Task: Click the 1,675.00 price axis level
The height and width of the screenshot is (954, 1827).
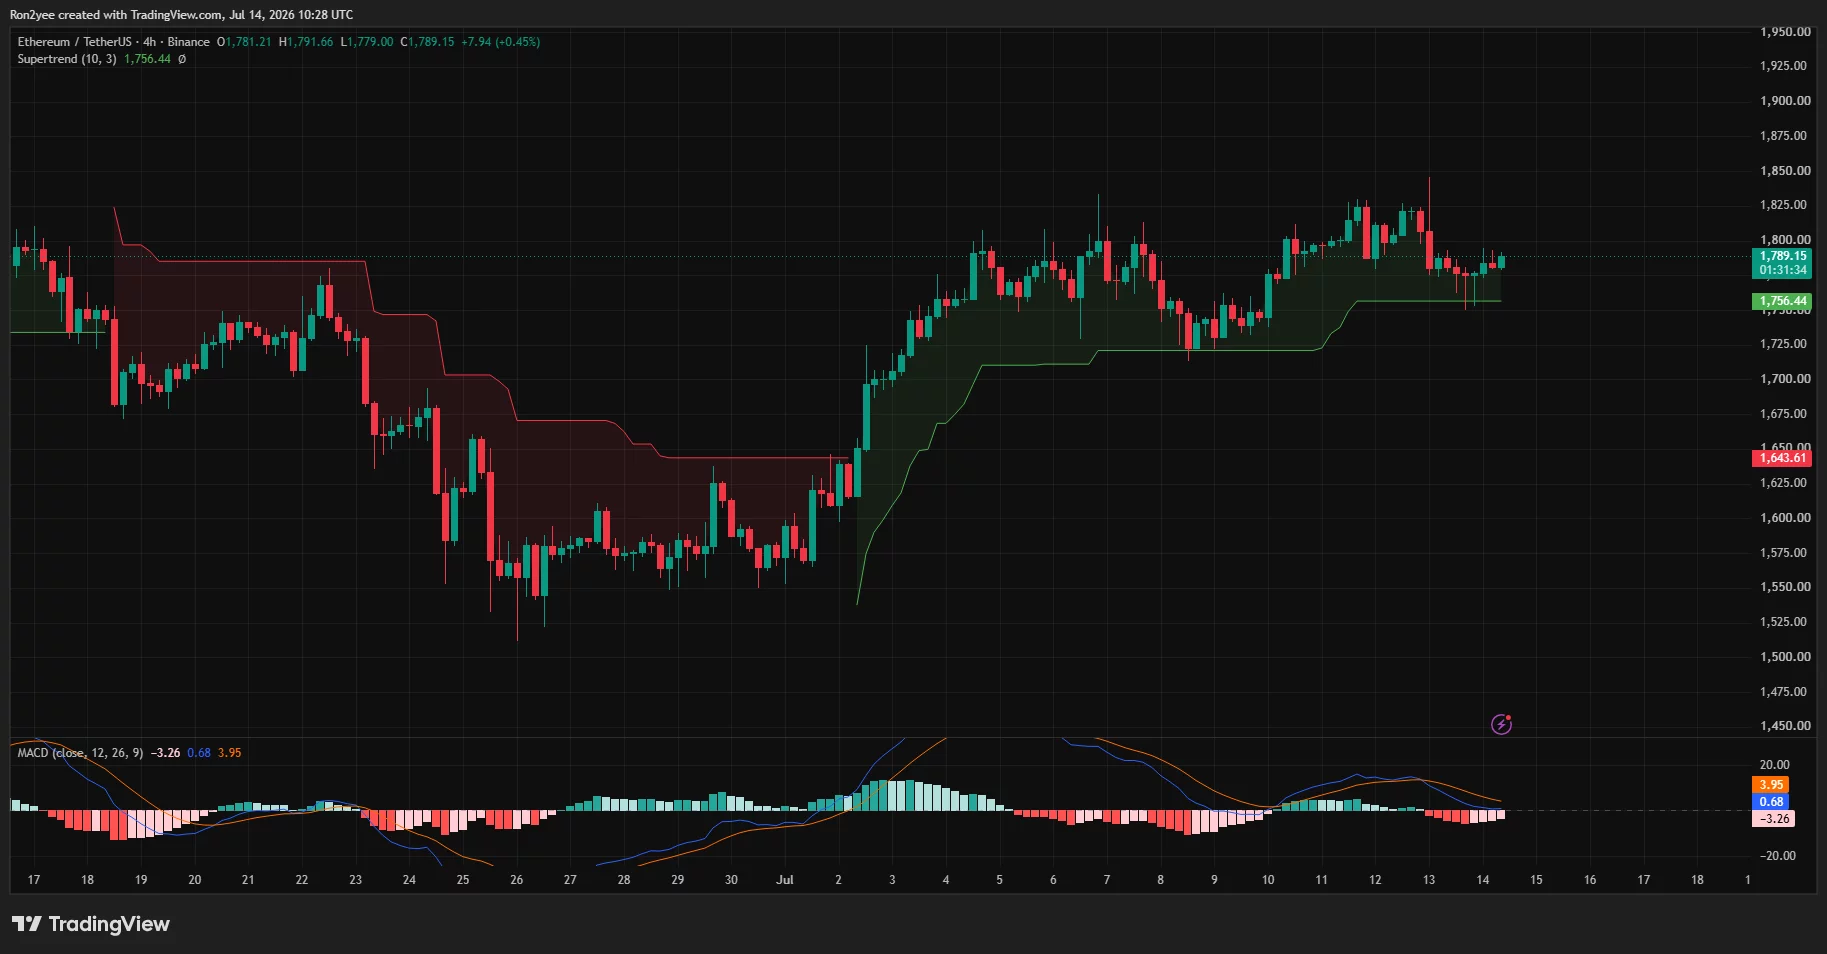Action: pyautogui.click(x=1785, y=414)
